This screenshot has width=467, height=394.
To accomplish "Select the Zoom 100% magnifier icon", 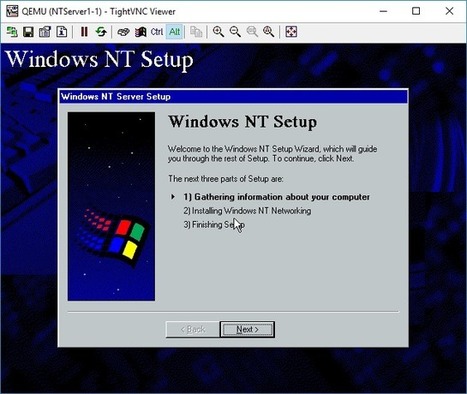I will coord(252,32).
